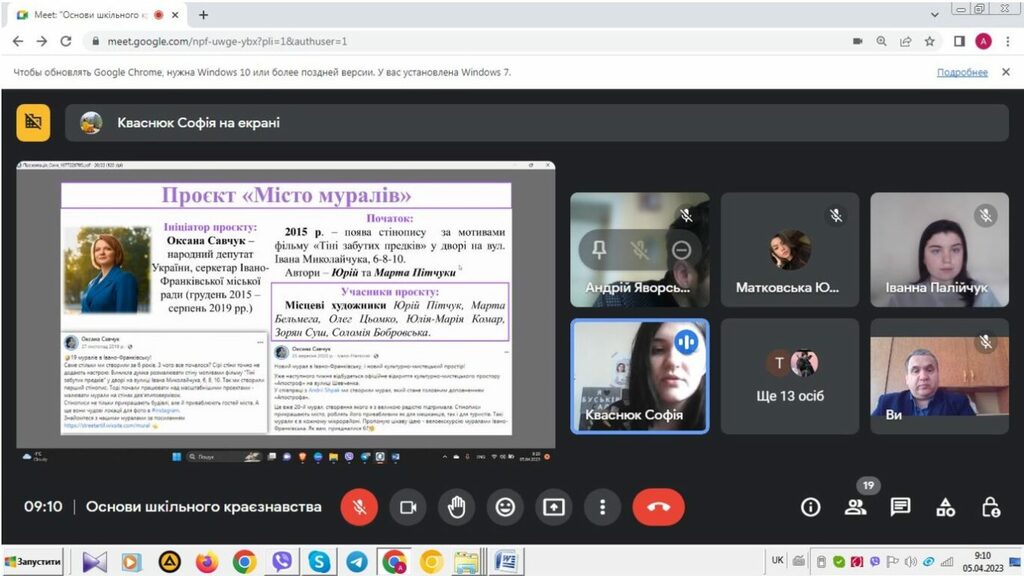Image resolution: width=1024 pixels, height=576 pixels.
Task: Open the Chrome tab search chevron
Action: click(x=934, y=14)
